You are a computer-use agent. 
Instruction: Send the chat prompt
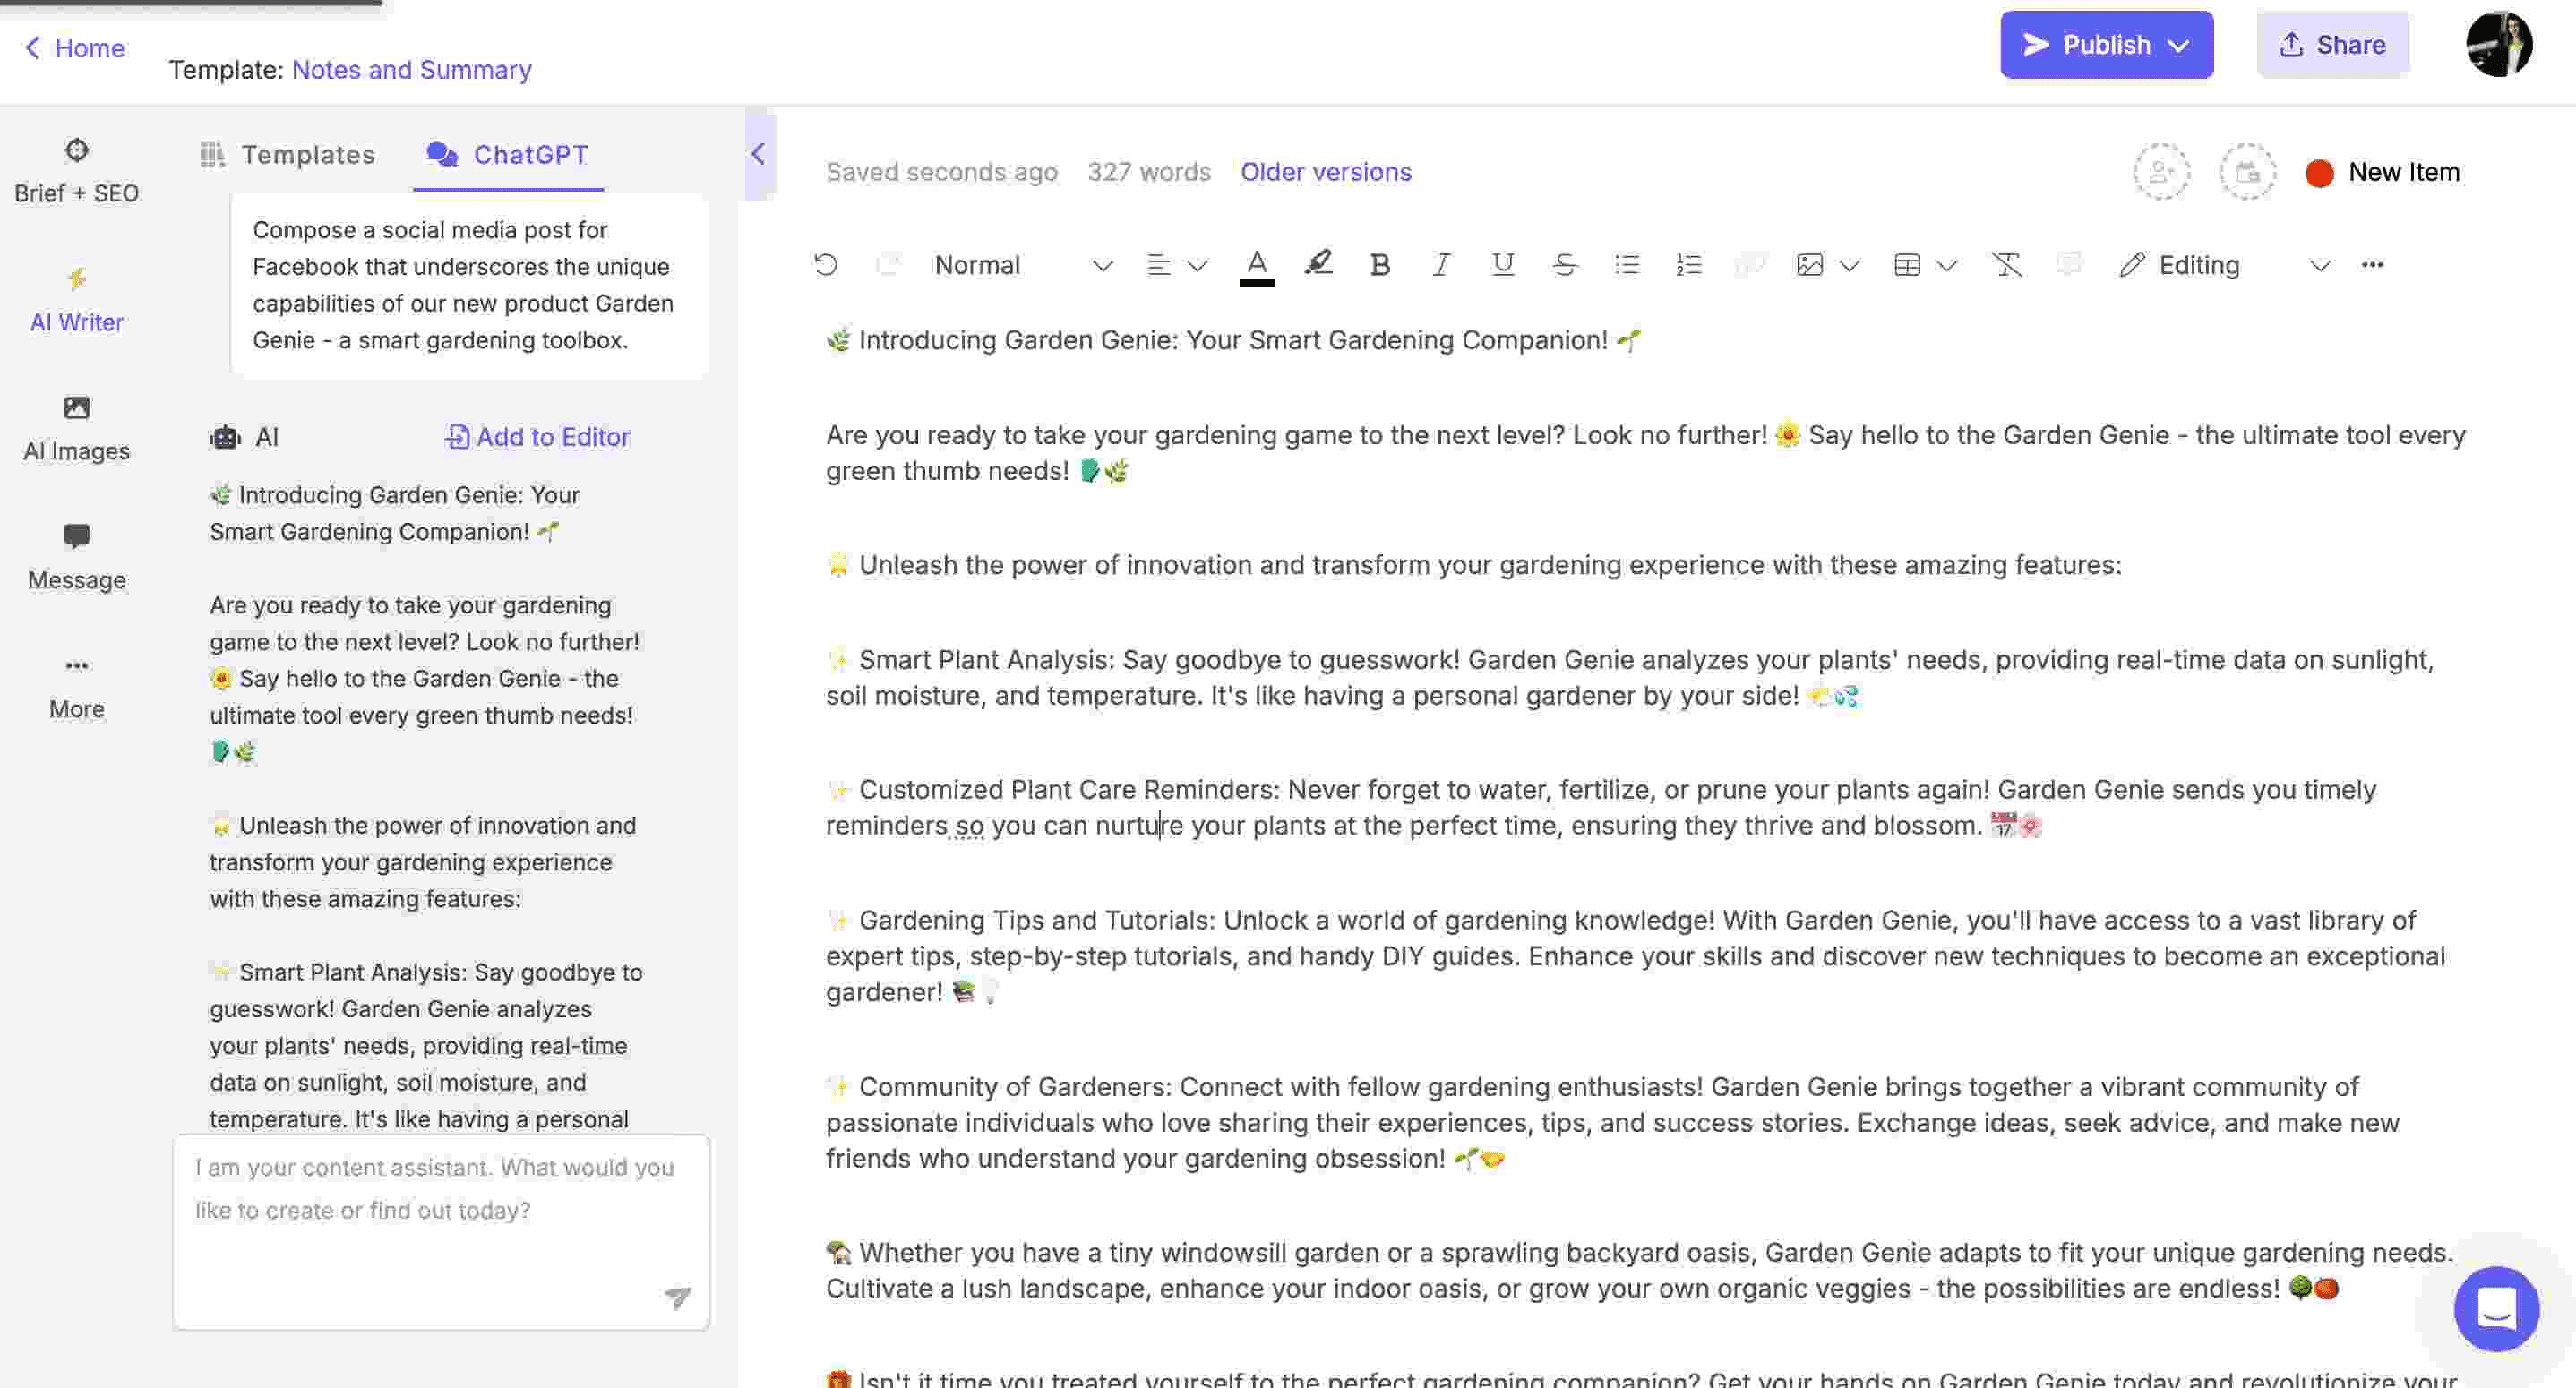tap(678, 1297)
